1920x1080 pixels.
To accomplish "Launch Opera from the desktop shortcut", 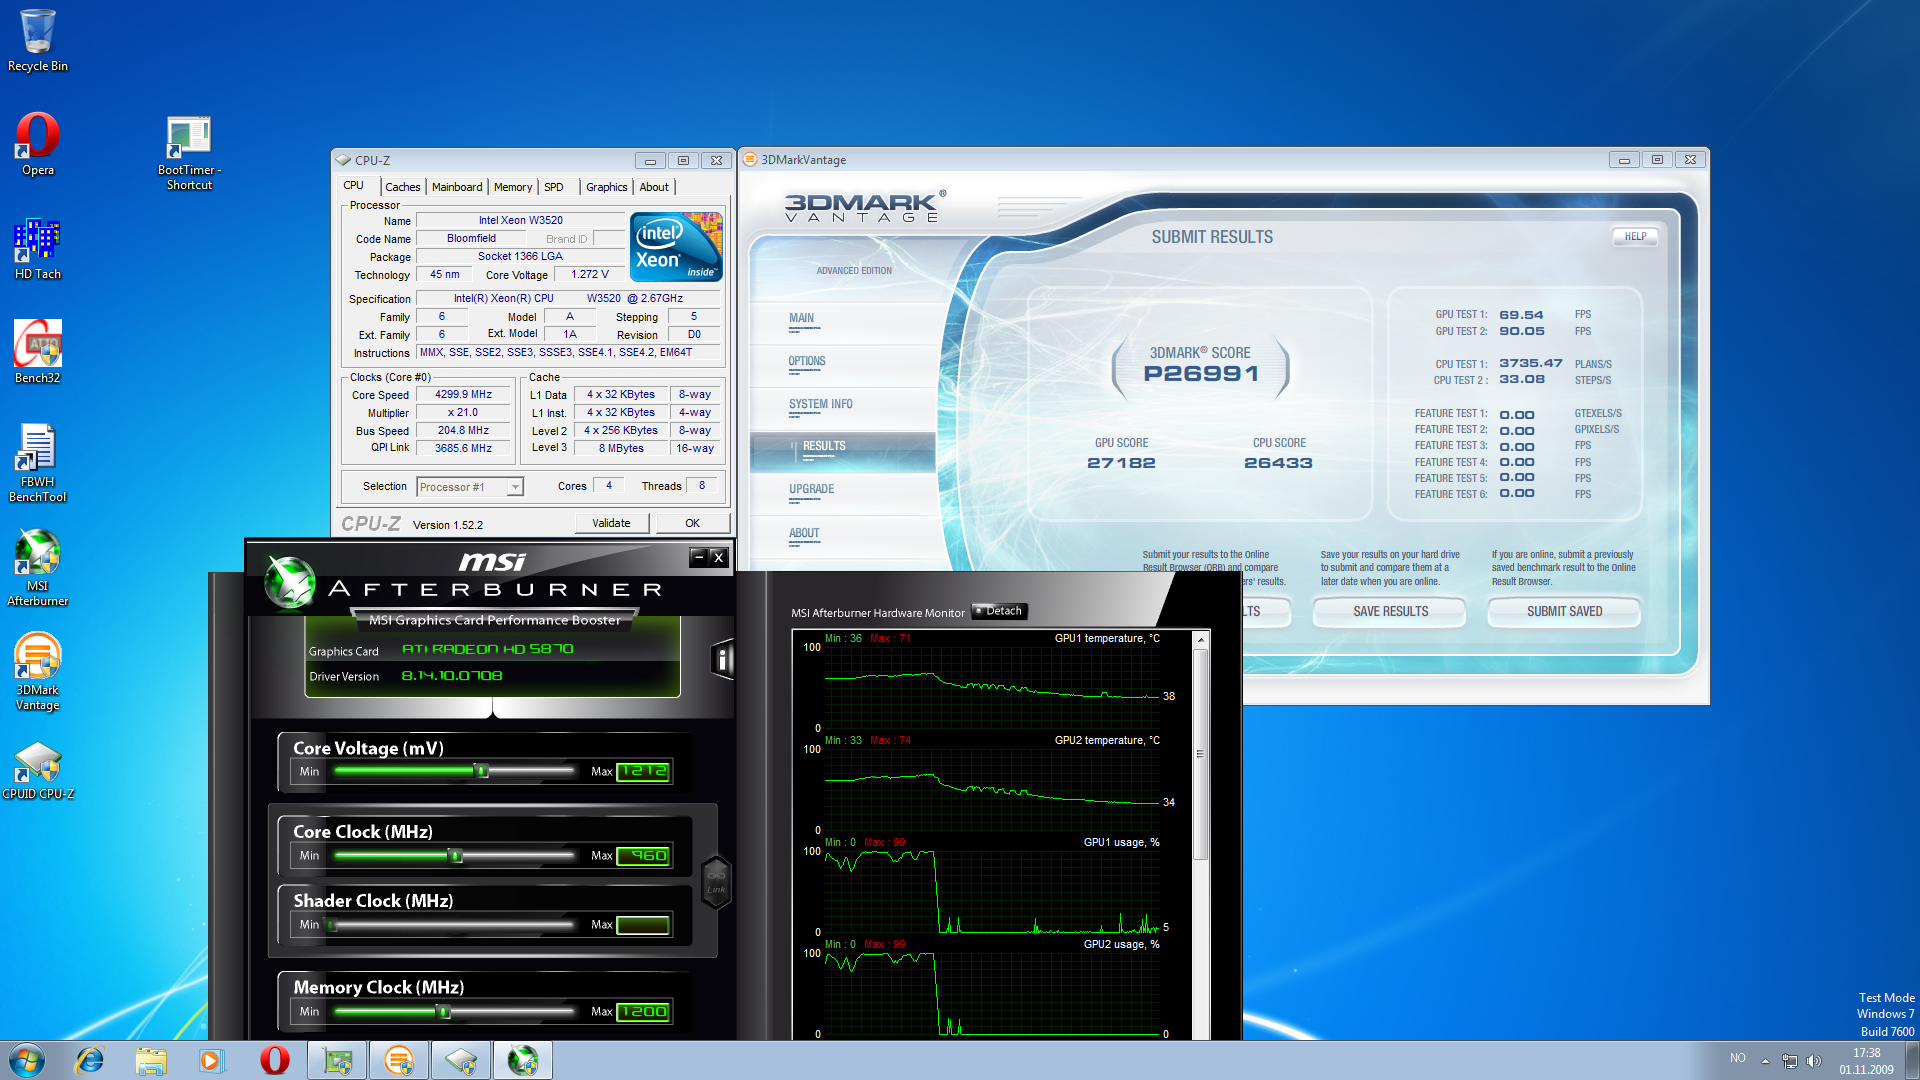I will tap(38, 144).
